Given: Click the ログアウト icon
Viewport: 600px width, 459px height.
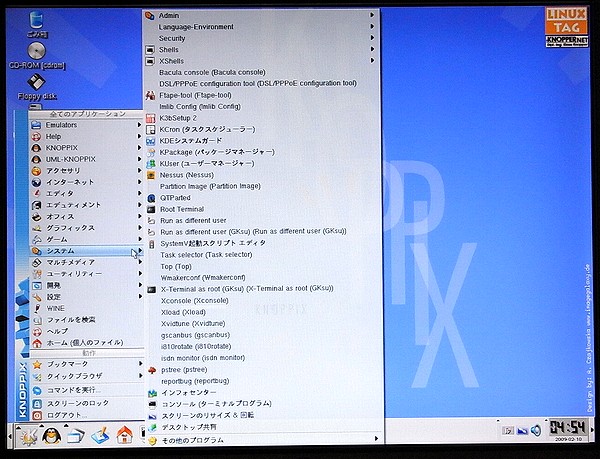Looking at the screenshot, I should click(x=37, y=415).
